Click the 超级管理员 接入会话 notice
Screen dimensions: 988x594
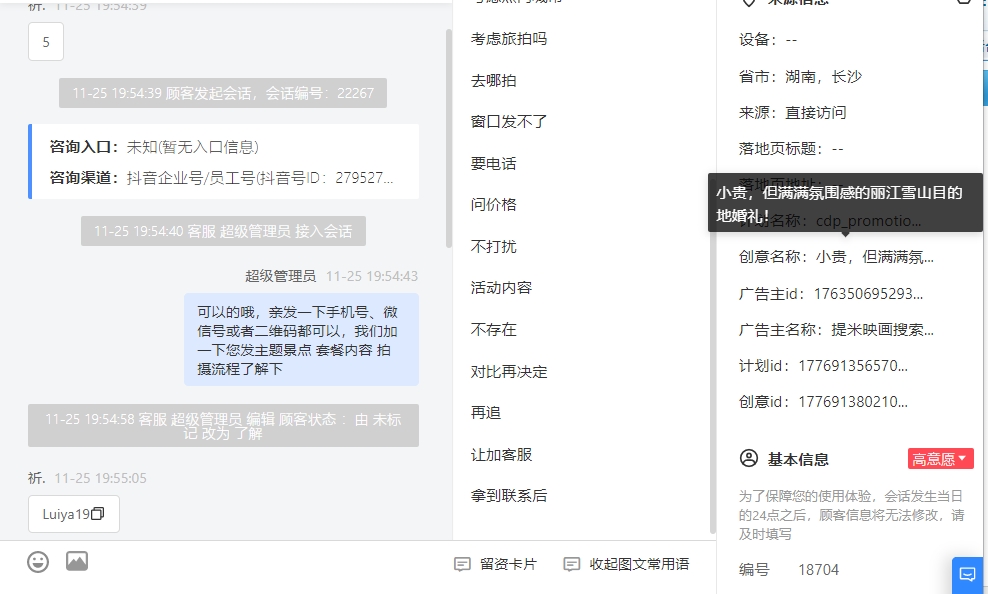[x=223, y=231]
